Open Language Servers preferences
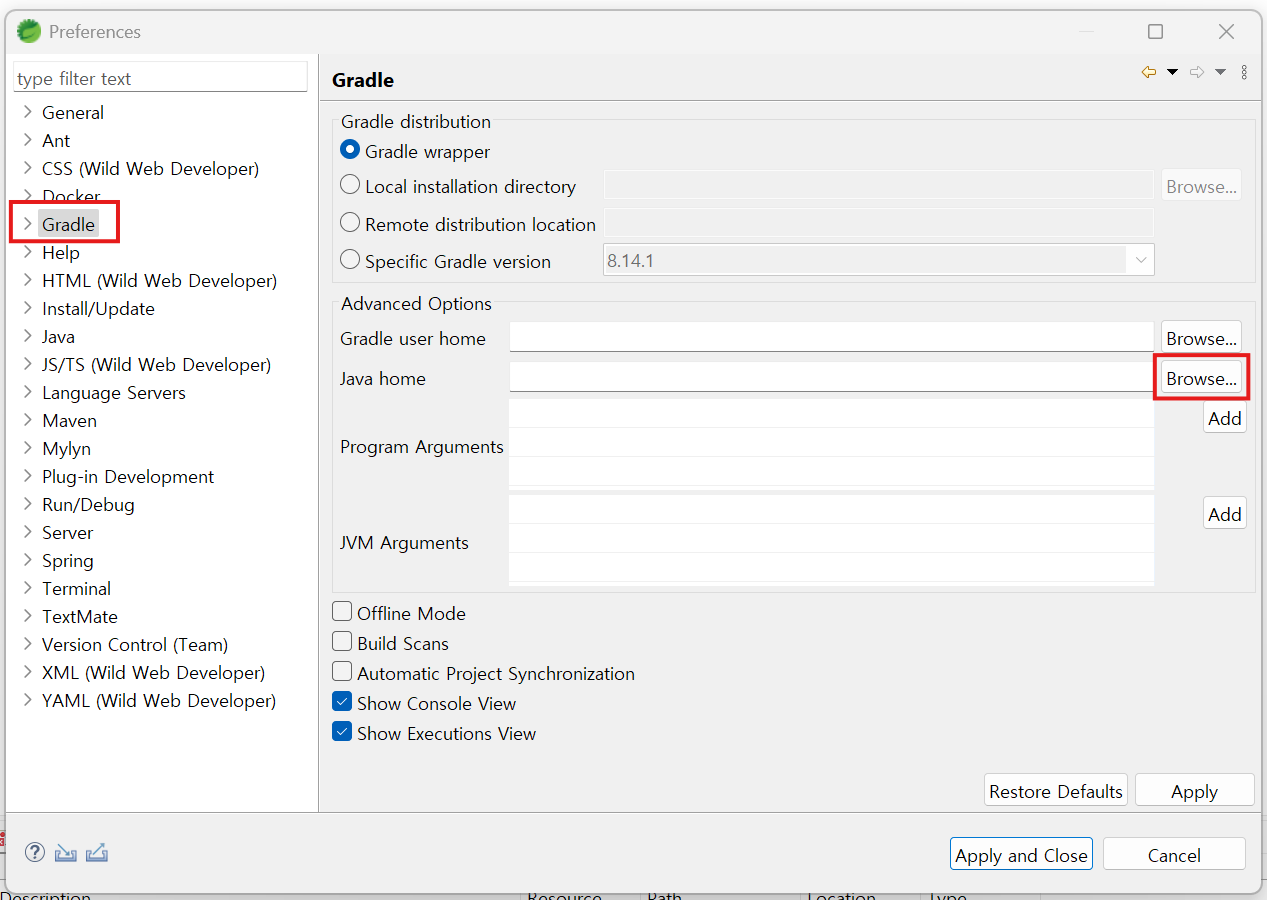1267x900 pixels. pyautogui.click(x=114, y=393)
